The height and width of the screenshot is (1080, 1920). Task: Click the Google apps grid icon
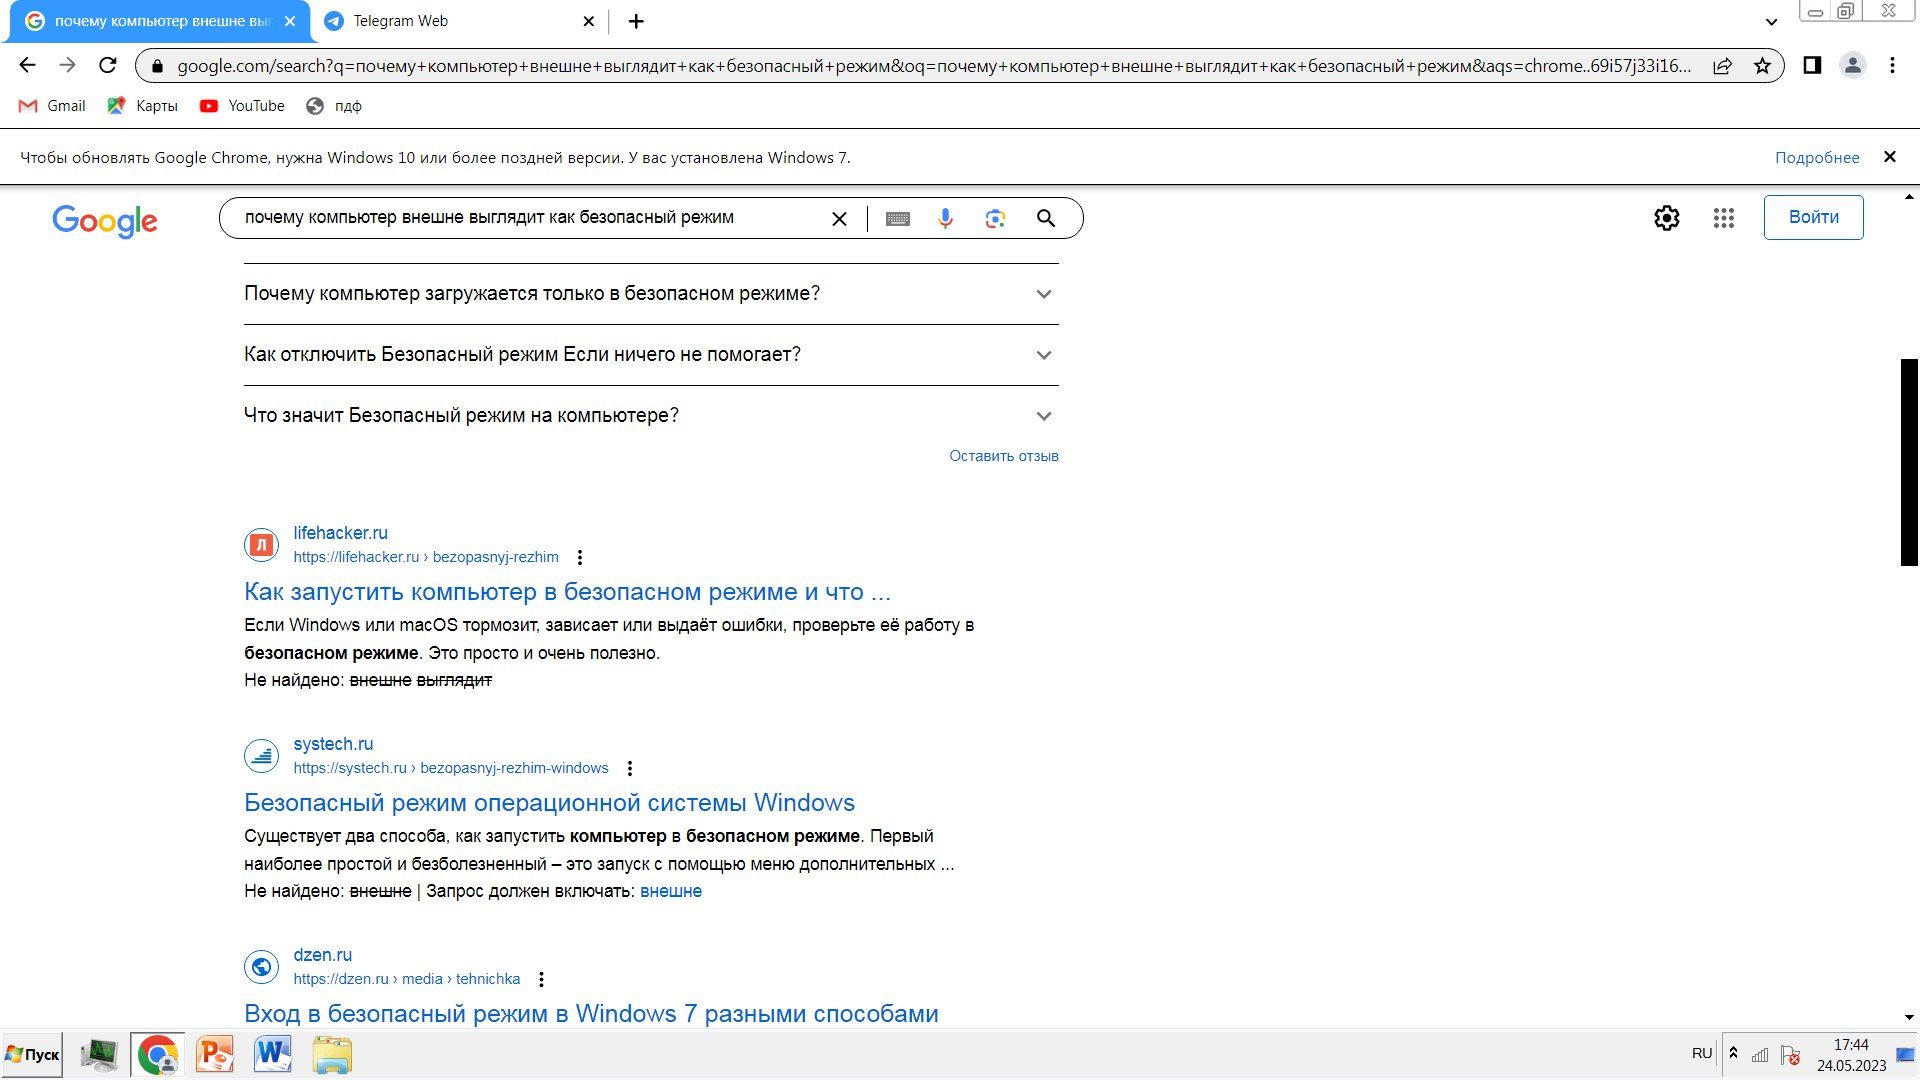(1724, 216)
